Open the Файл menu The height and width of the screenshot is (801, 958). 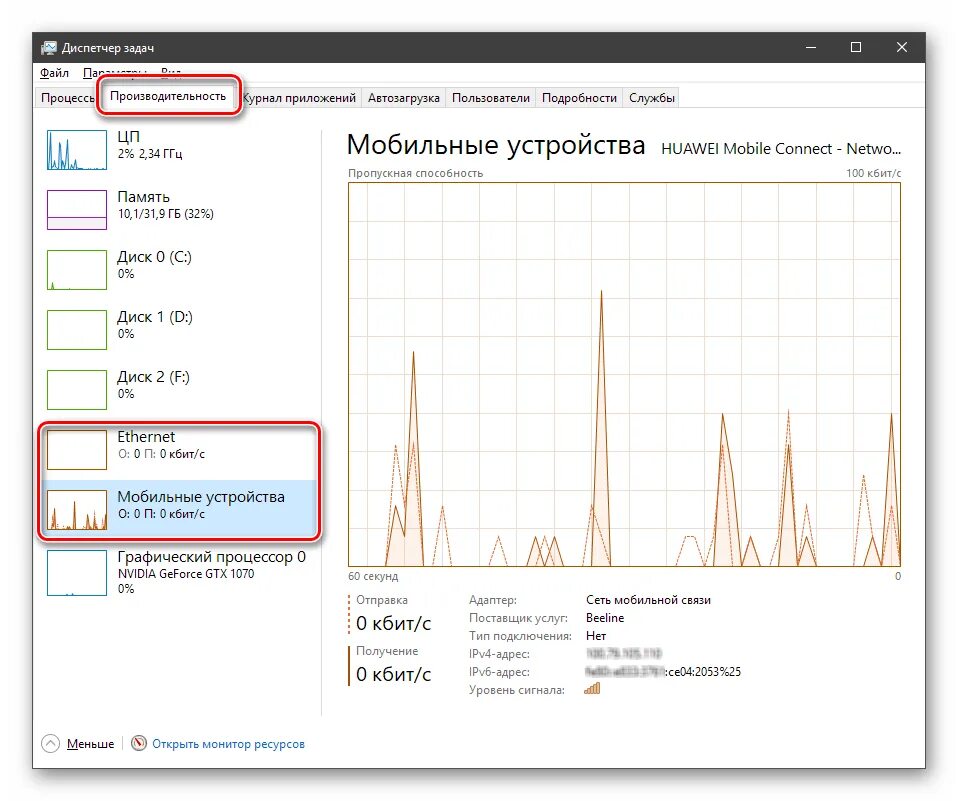54,73
